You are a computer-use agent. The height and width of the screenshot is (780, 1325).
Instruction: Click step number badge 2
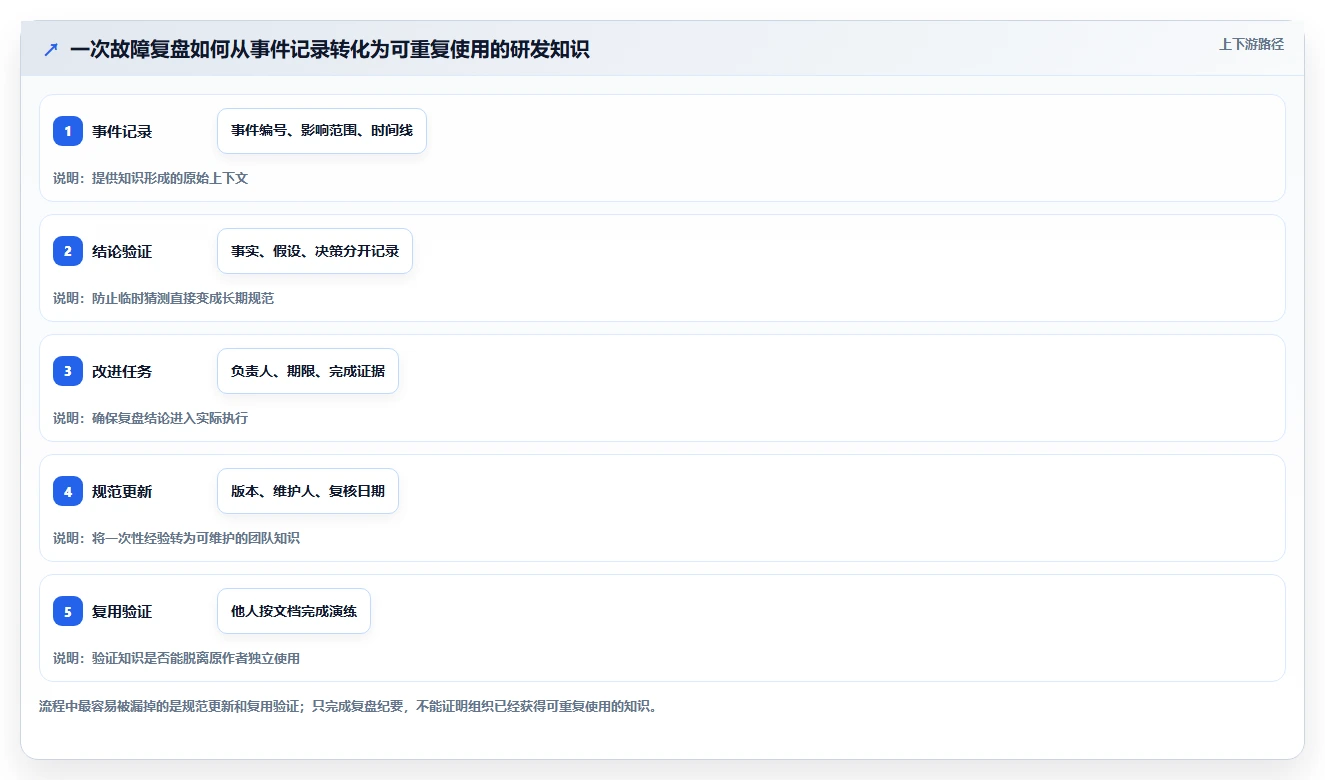tap(68, 251)
